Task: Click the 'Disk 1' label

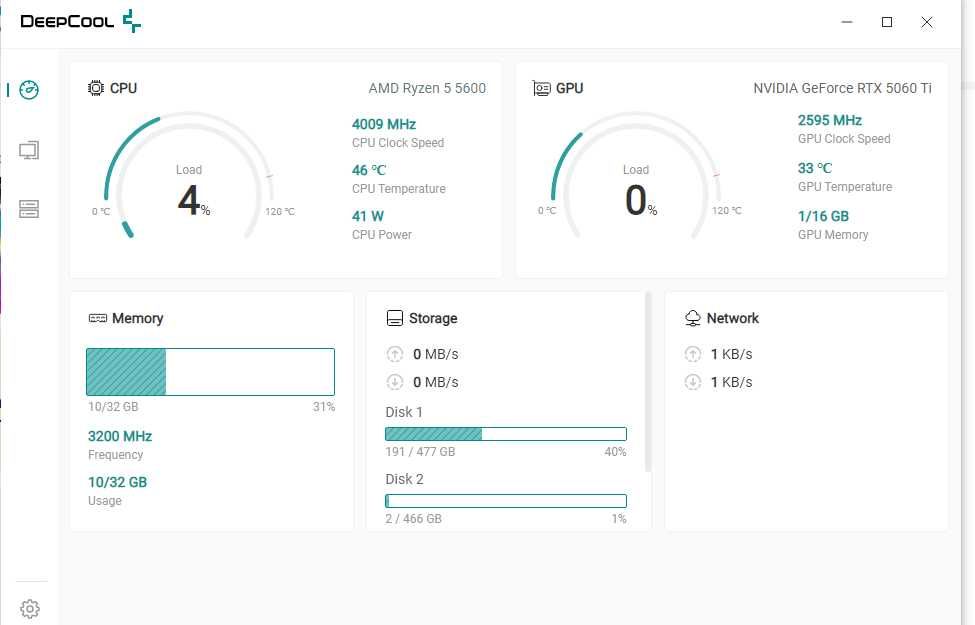Action: point(404,412)
